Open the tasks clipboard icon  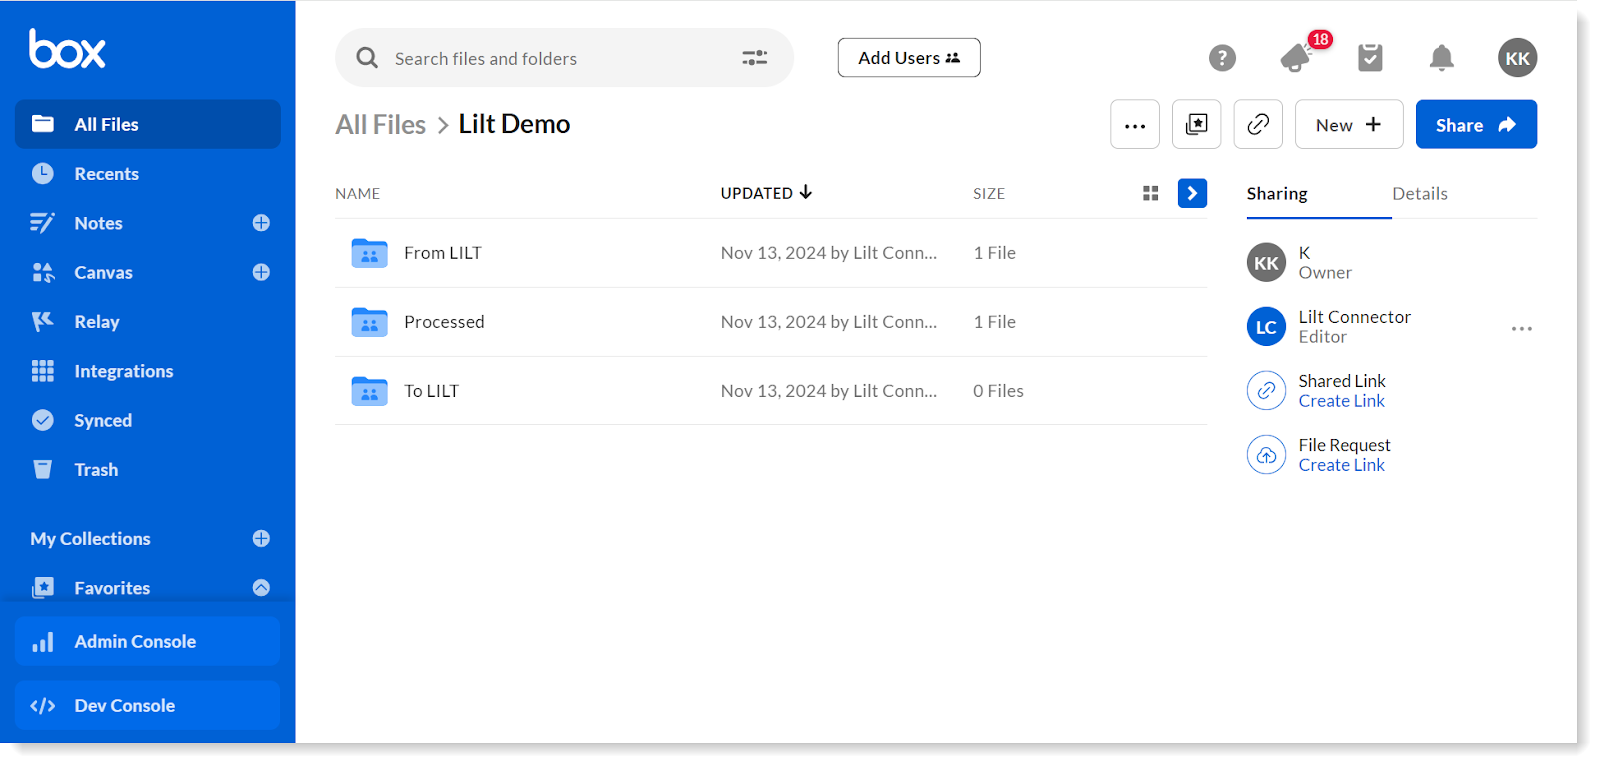tap(1370, 58)
